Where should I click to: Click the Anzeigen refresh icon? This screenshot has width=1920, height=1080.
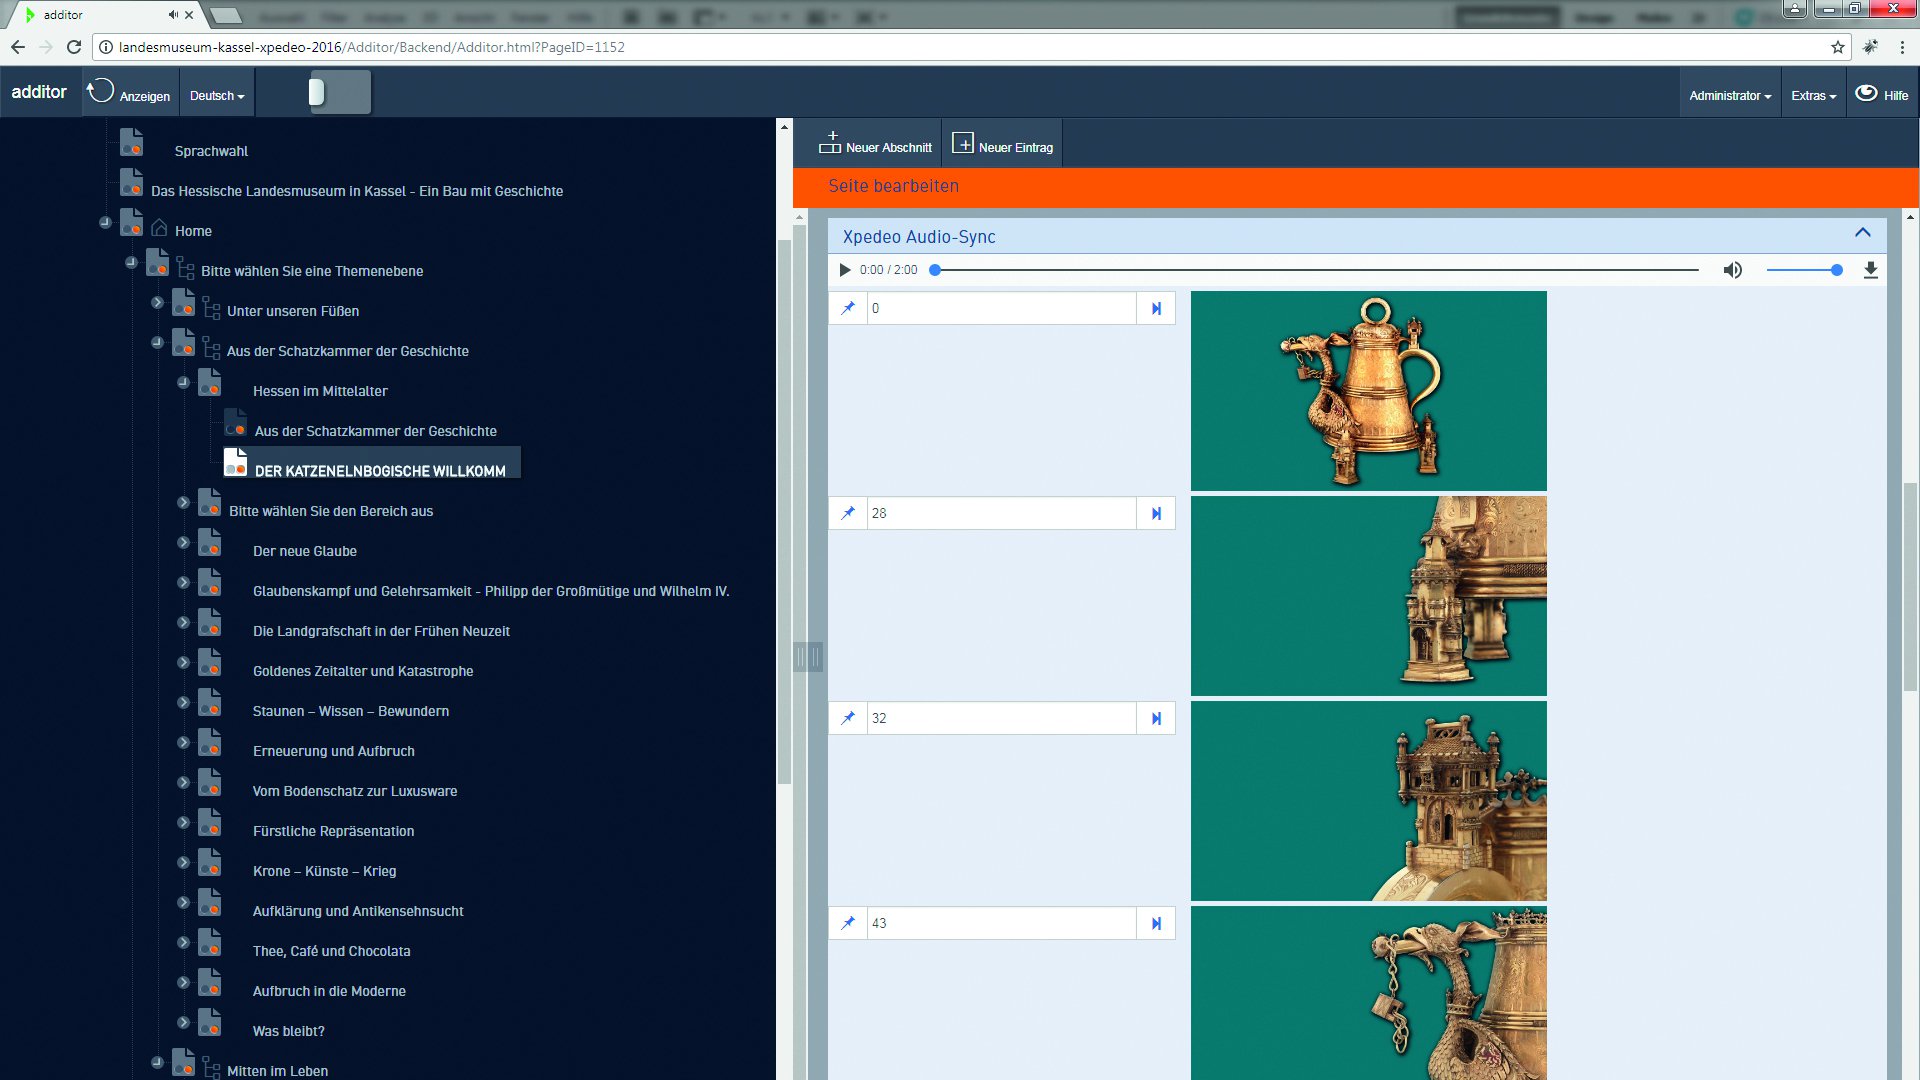point(100,92)
